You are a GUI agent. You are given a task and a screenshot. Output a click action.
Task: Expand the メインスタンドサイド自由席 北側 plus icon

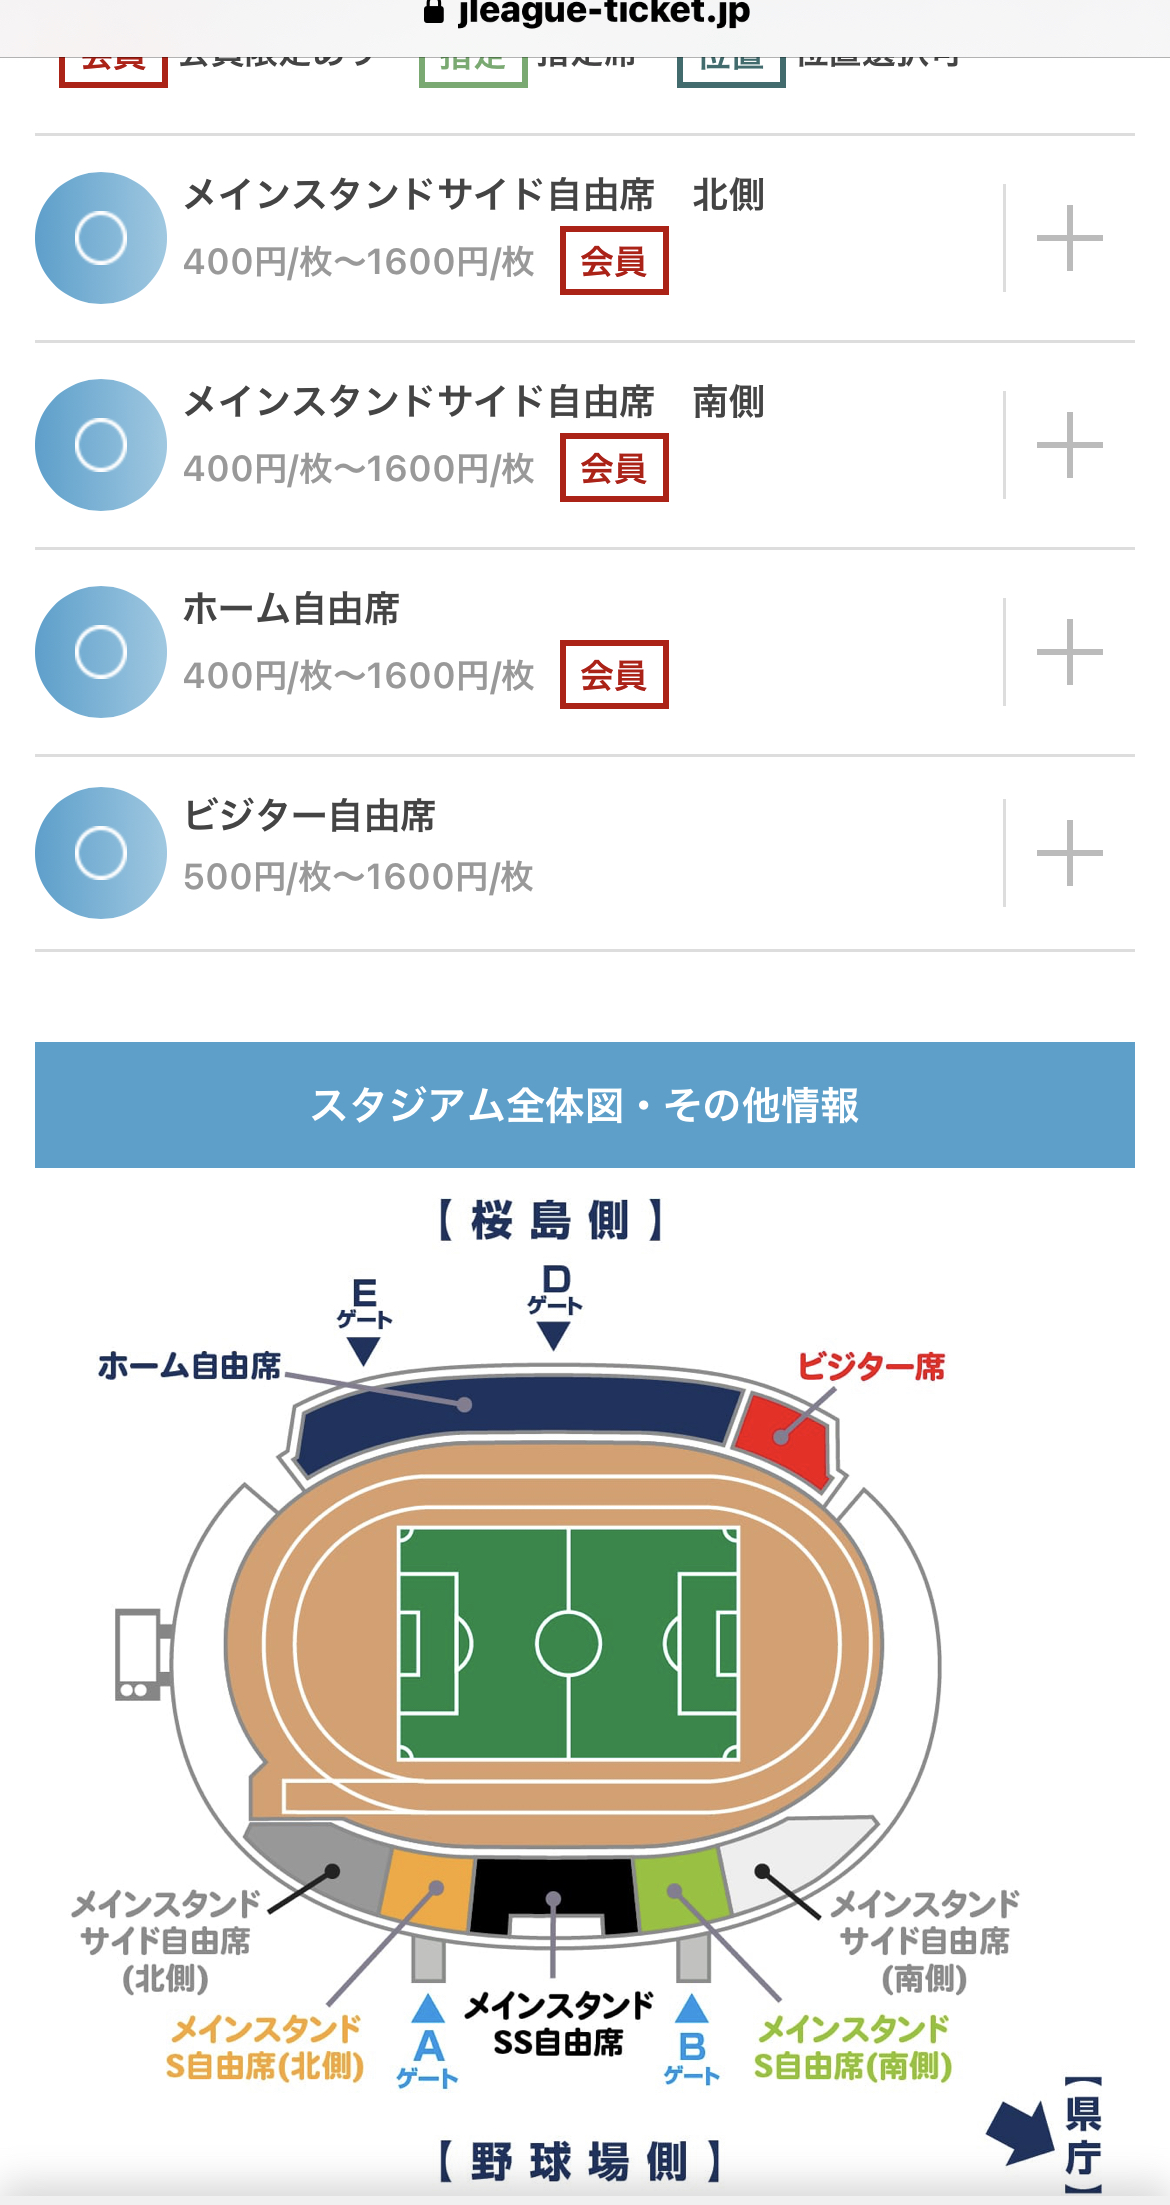click(x=1069, y=238)
